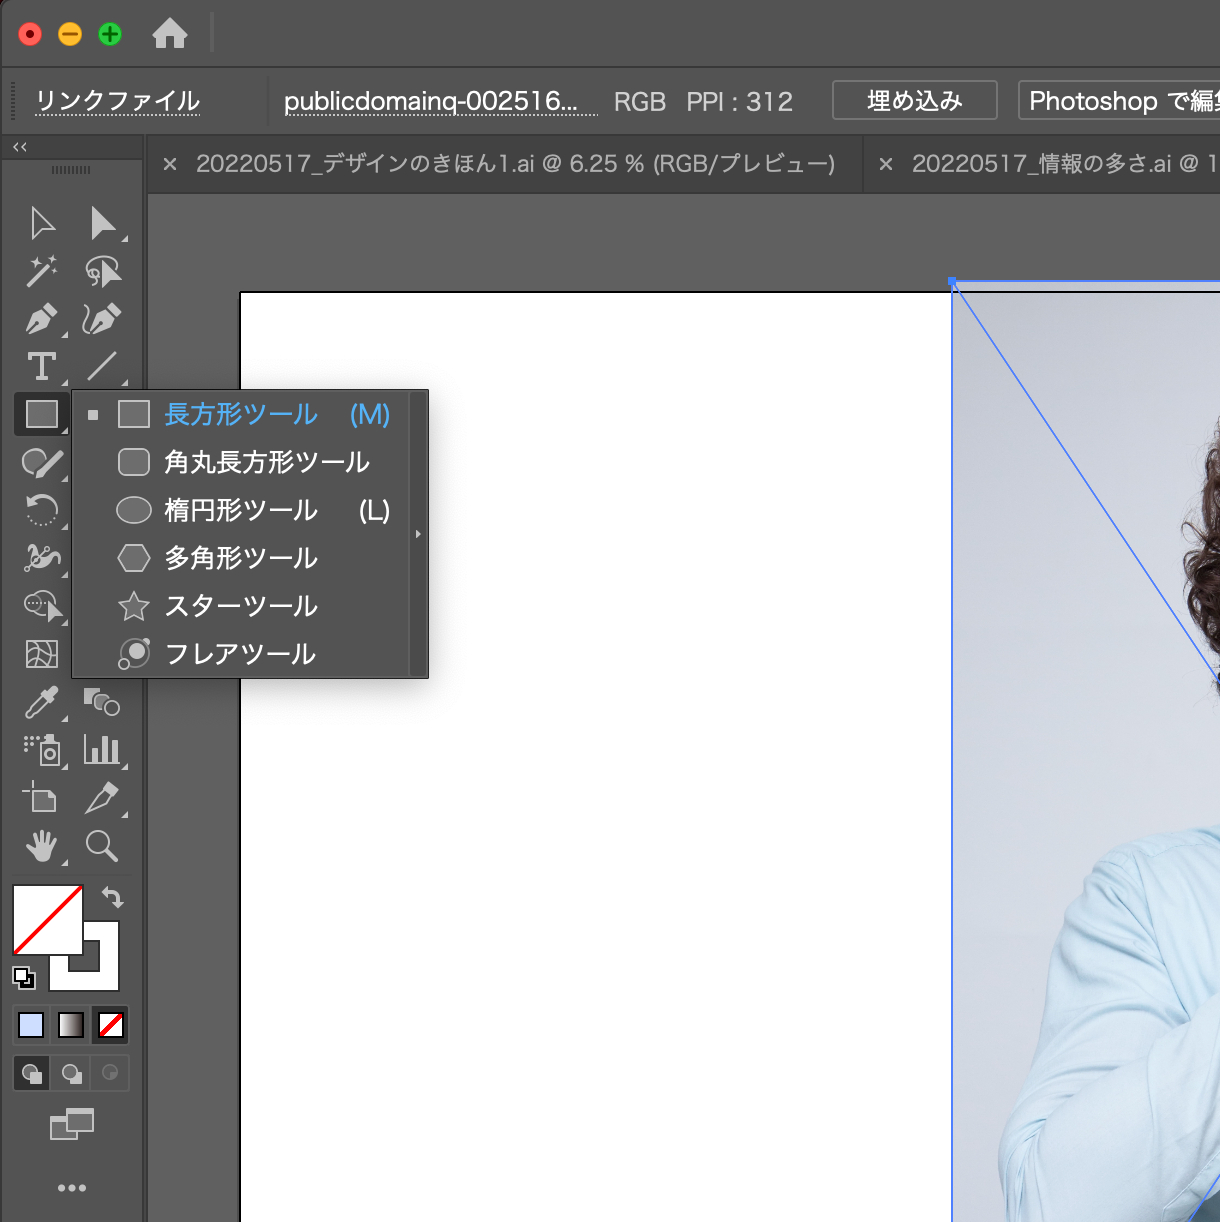
Task: Enable Draw Behind drawing mode
Action: point(70,1072)
